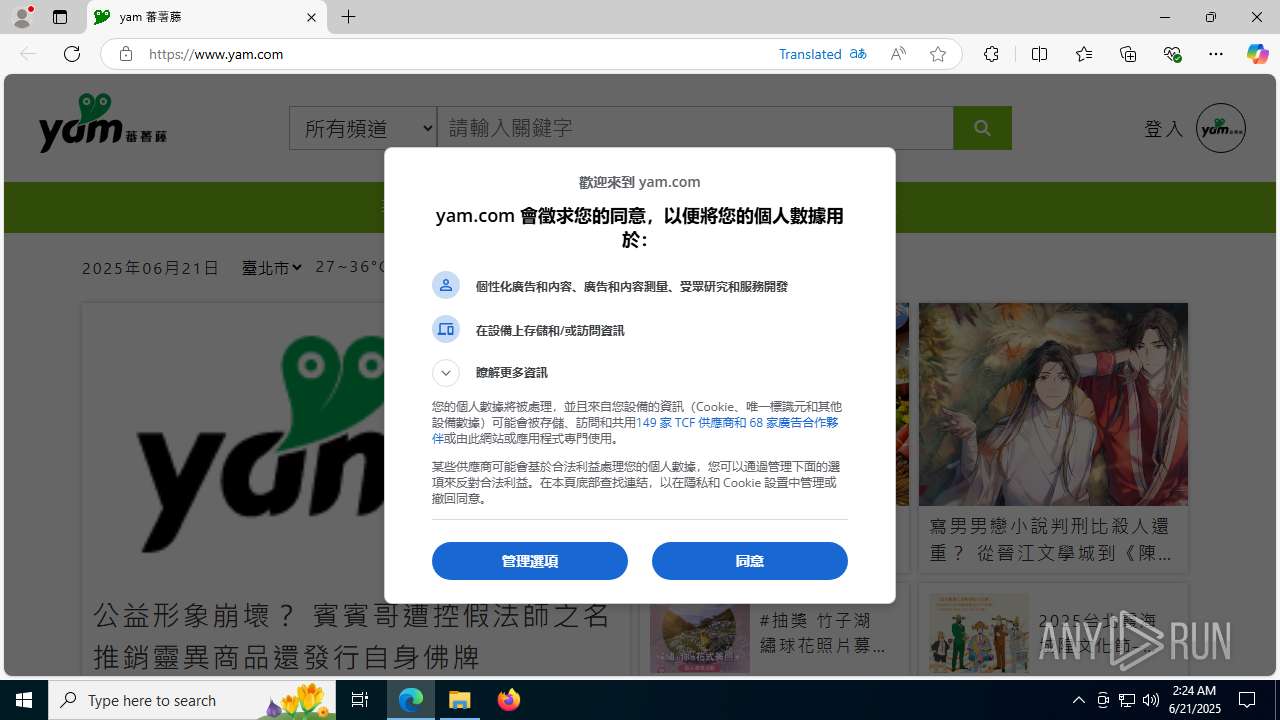The height and width of the screenshot is (720, 1280).
Task: Expand the 臺北市 city dropdown
Action: coord(271,268)
